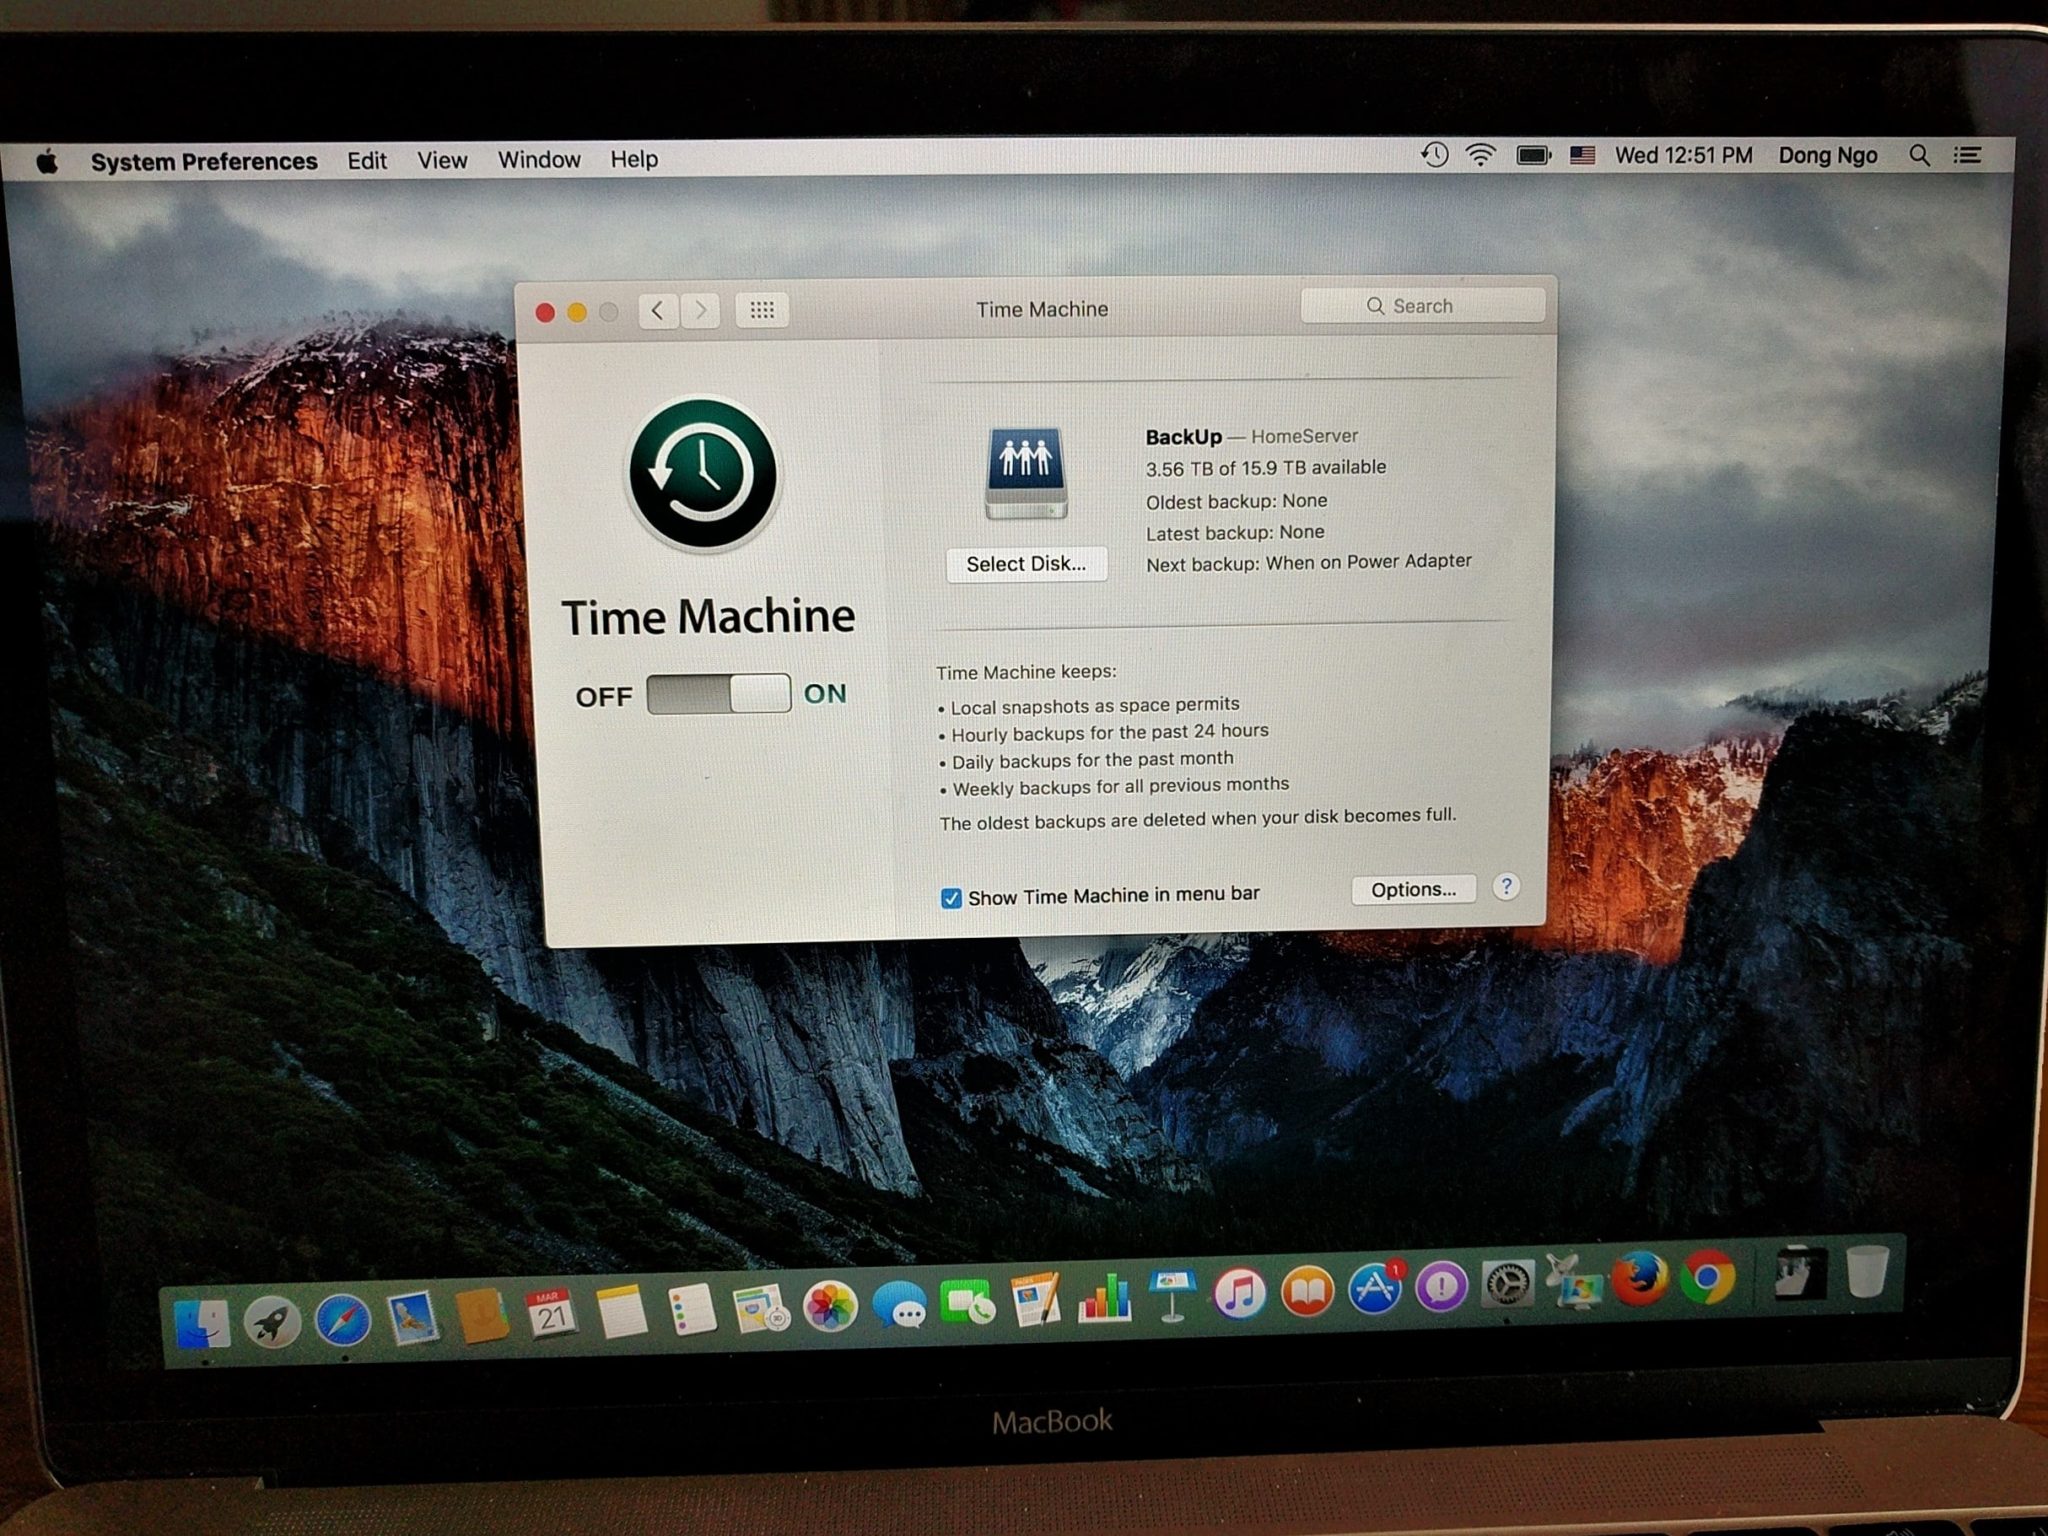Uncheck Show Time Machine in menu bar

pos(951,898)
